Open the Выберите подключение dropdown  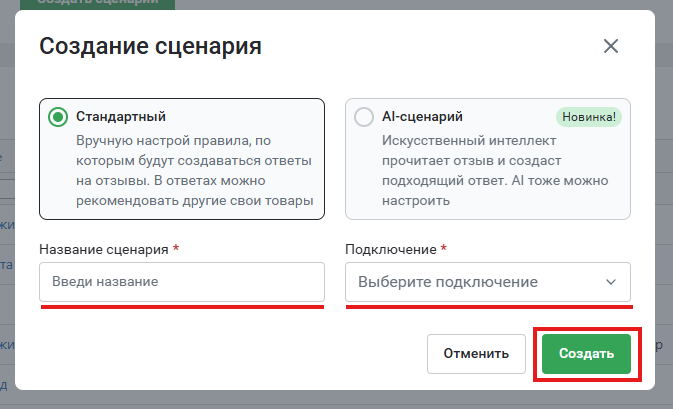[488, 282]
